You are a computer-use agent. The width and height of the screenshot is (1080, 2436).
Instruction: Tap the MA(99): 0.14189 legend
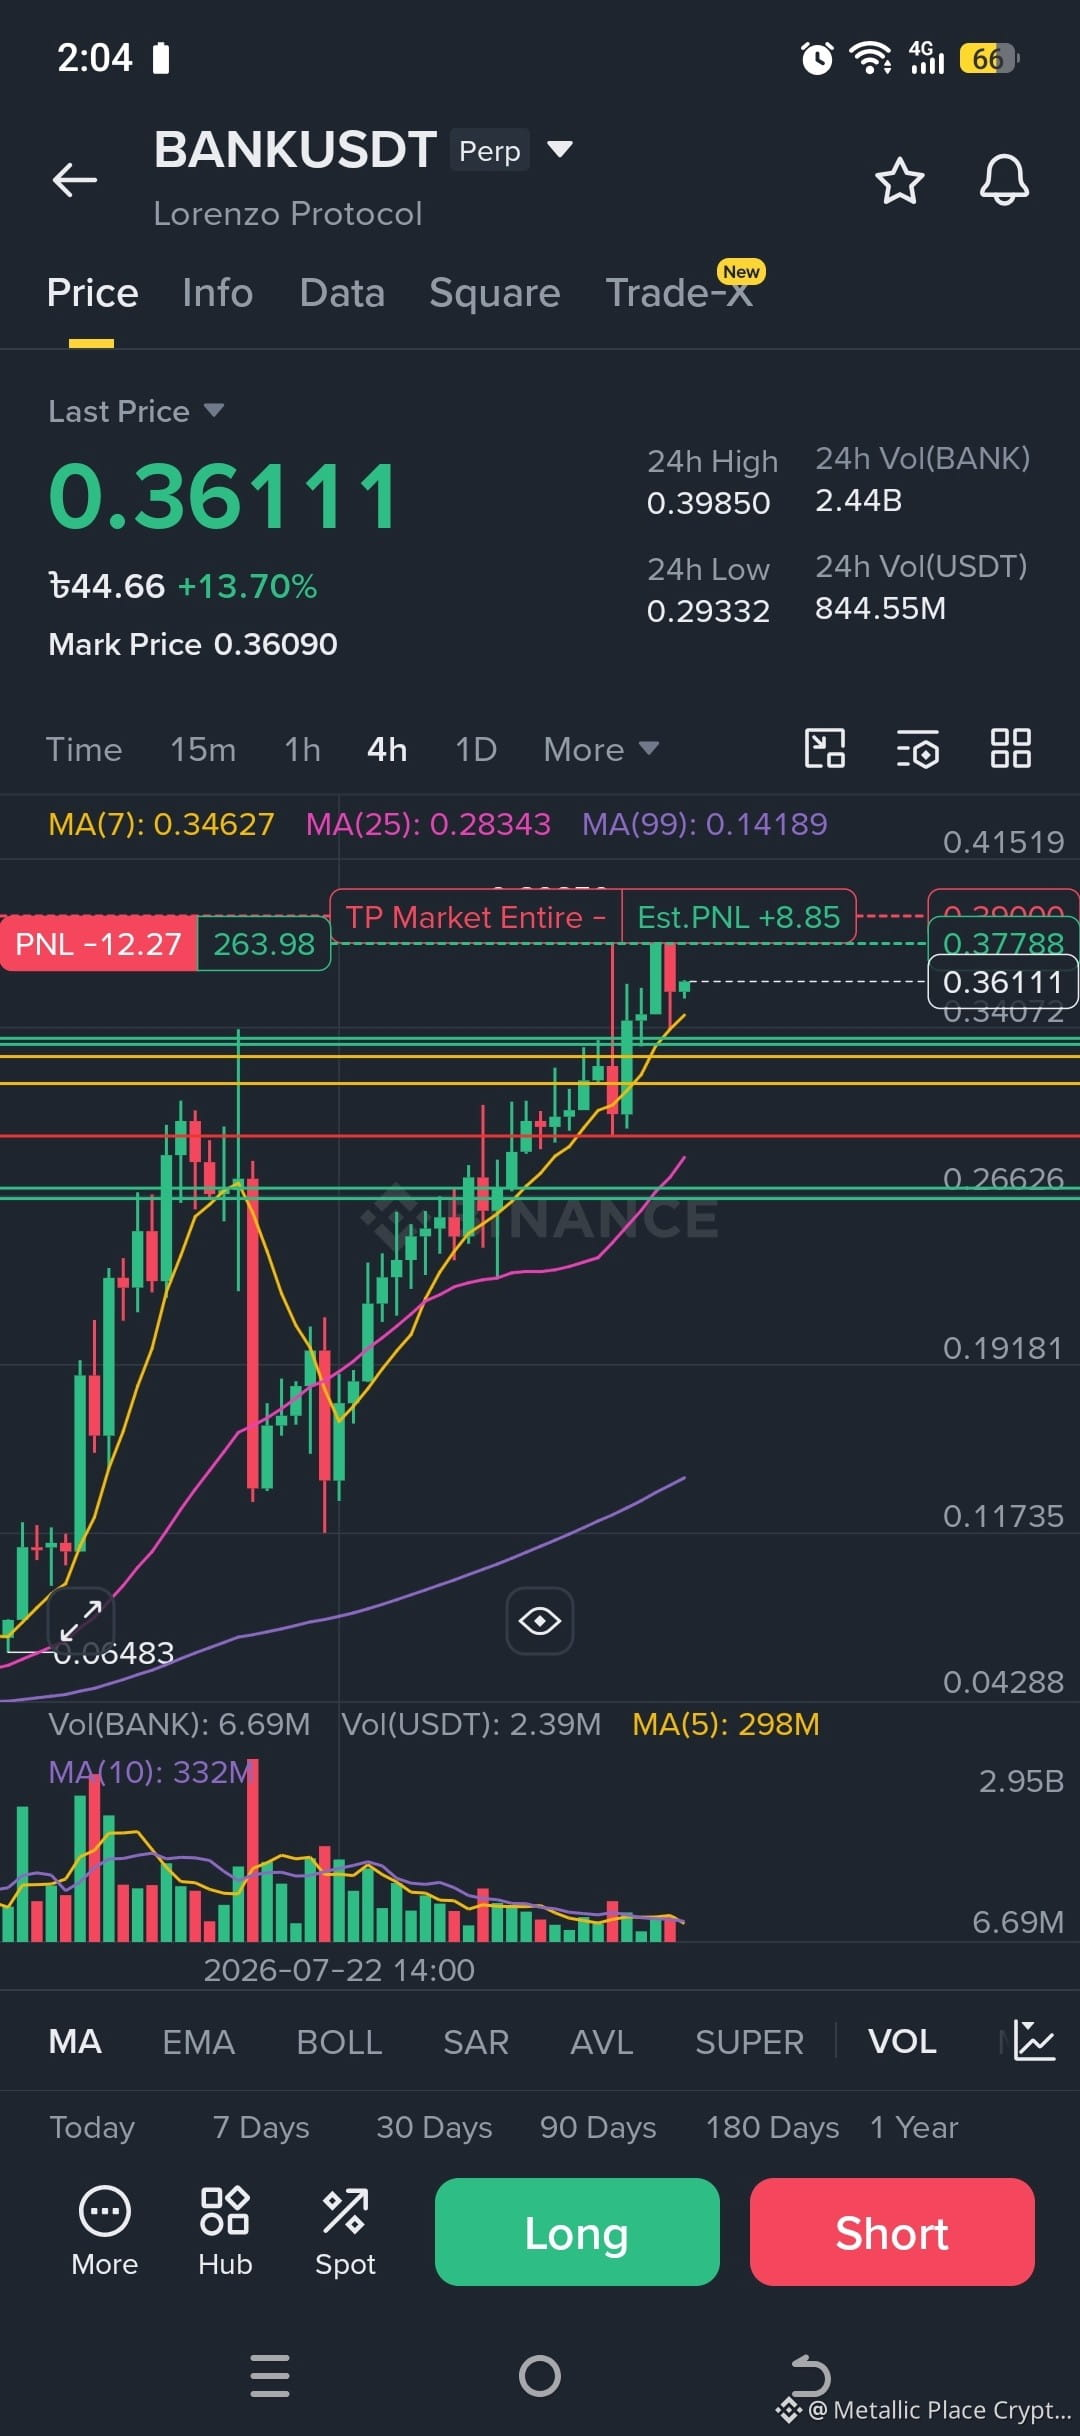[x=705, y=824]
